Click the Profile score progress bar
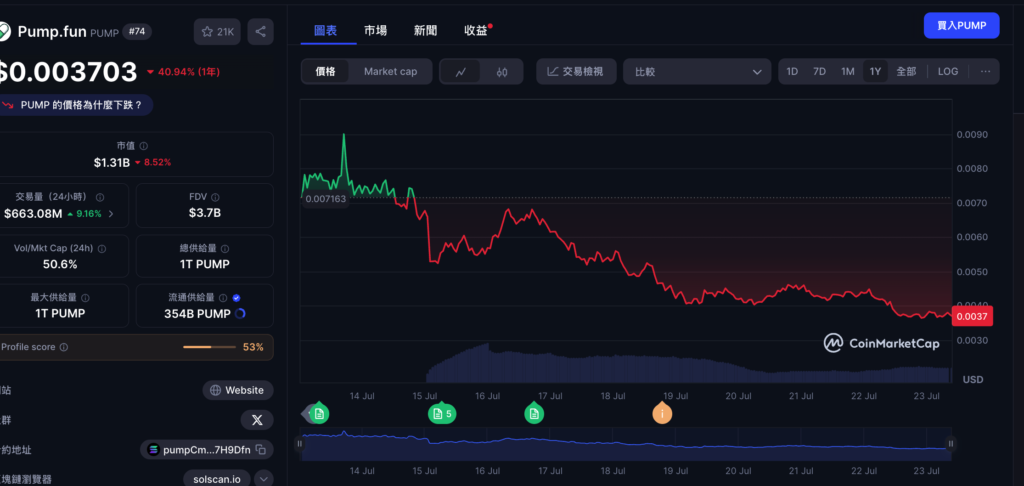Screen dimensions: 1024x486 pos(209,347)
